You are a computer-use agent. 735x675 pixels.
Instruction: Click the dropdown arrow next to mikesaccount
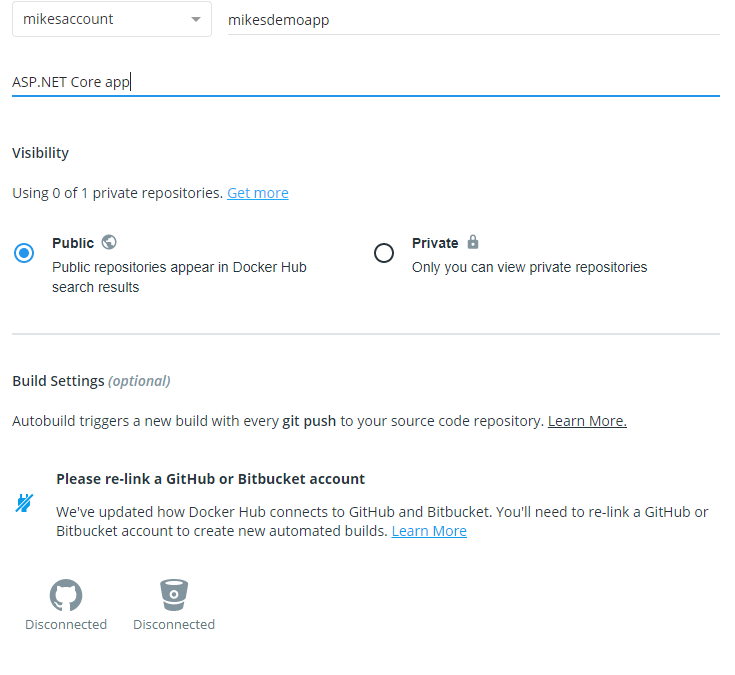(194, 20)
